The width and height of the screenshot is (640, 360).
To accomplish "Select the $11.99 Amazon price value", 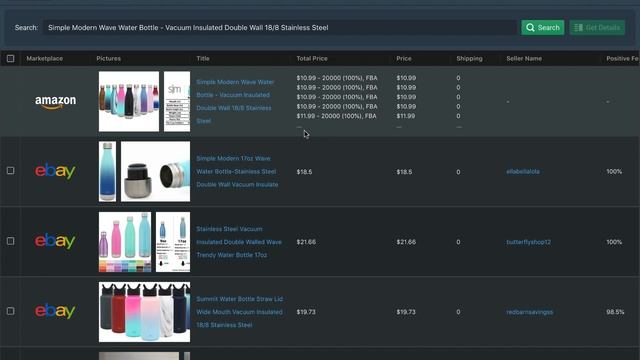I will 406,116.
